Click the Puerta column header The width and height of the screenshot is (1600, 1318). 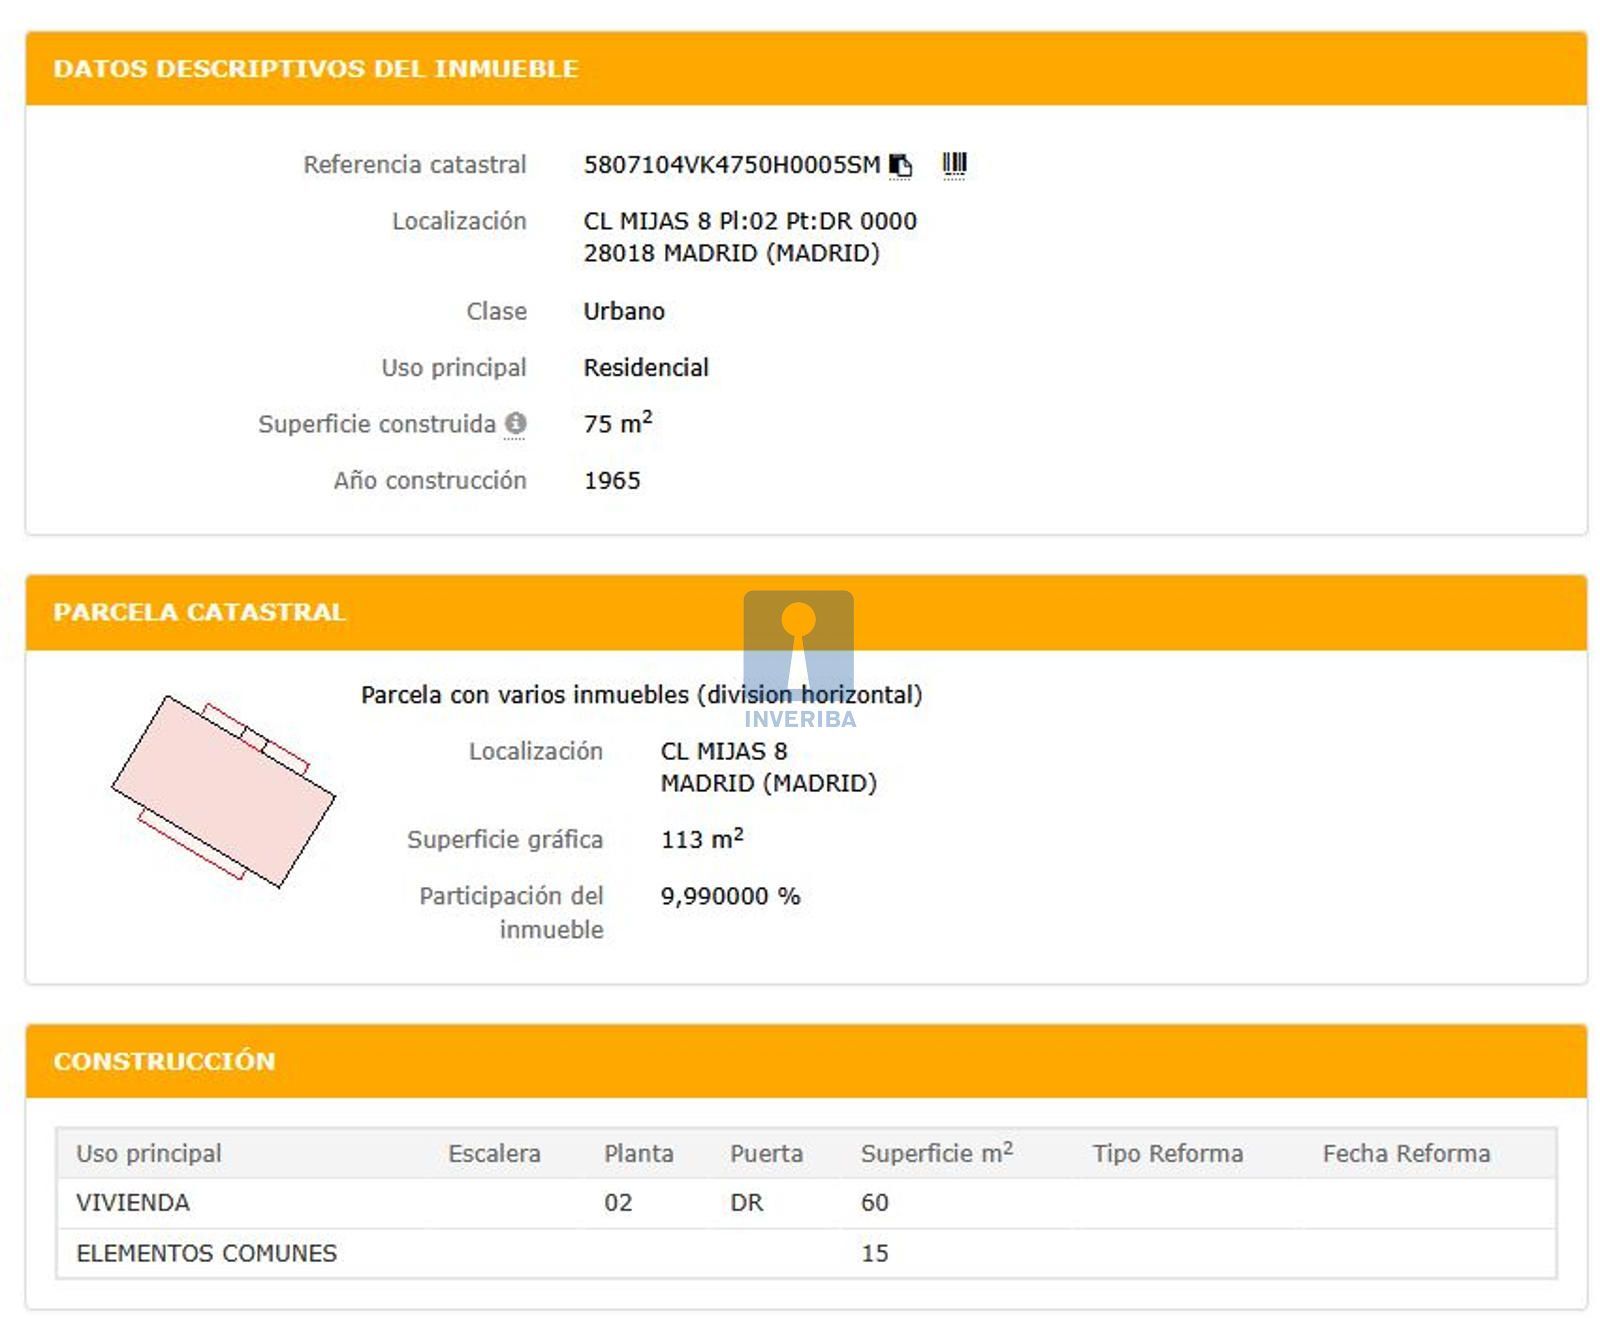point(766,1153)
